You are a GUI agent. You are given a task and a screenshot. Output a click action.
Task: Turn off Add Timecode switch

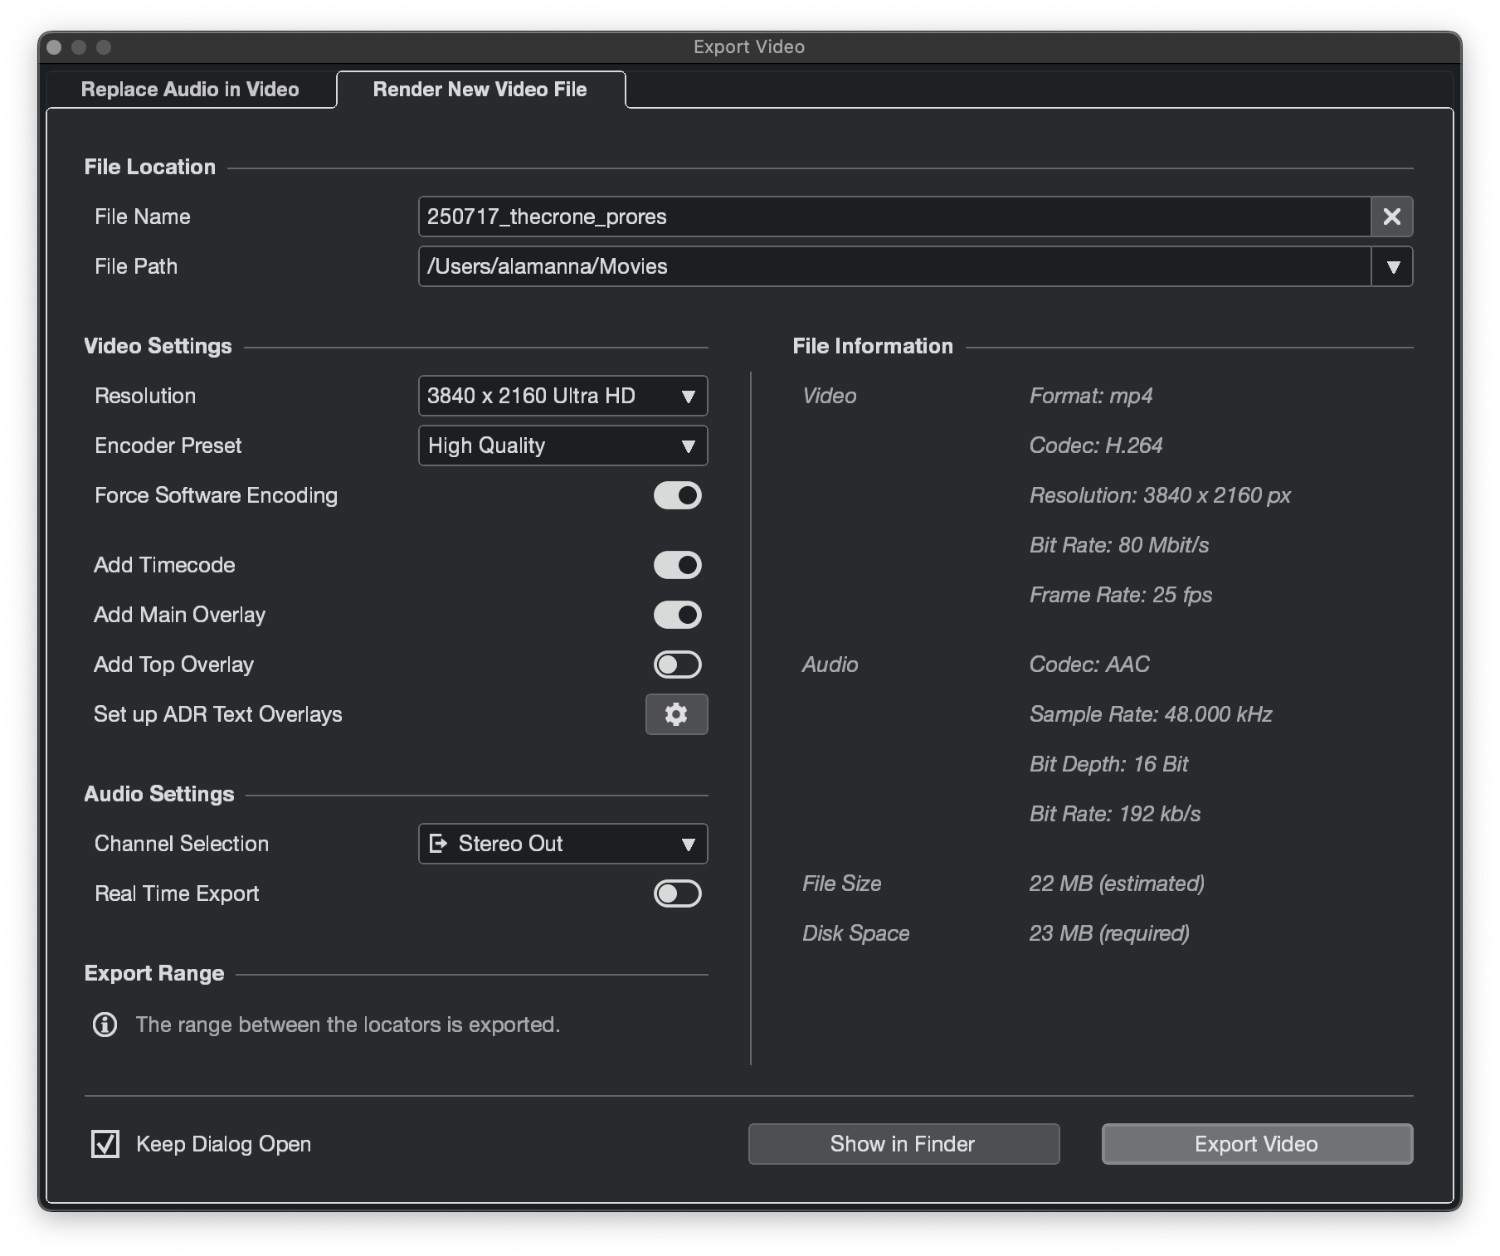click(x=677, y=566)
